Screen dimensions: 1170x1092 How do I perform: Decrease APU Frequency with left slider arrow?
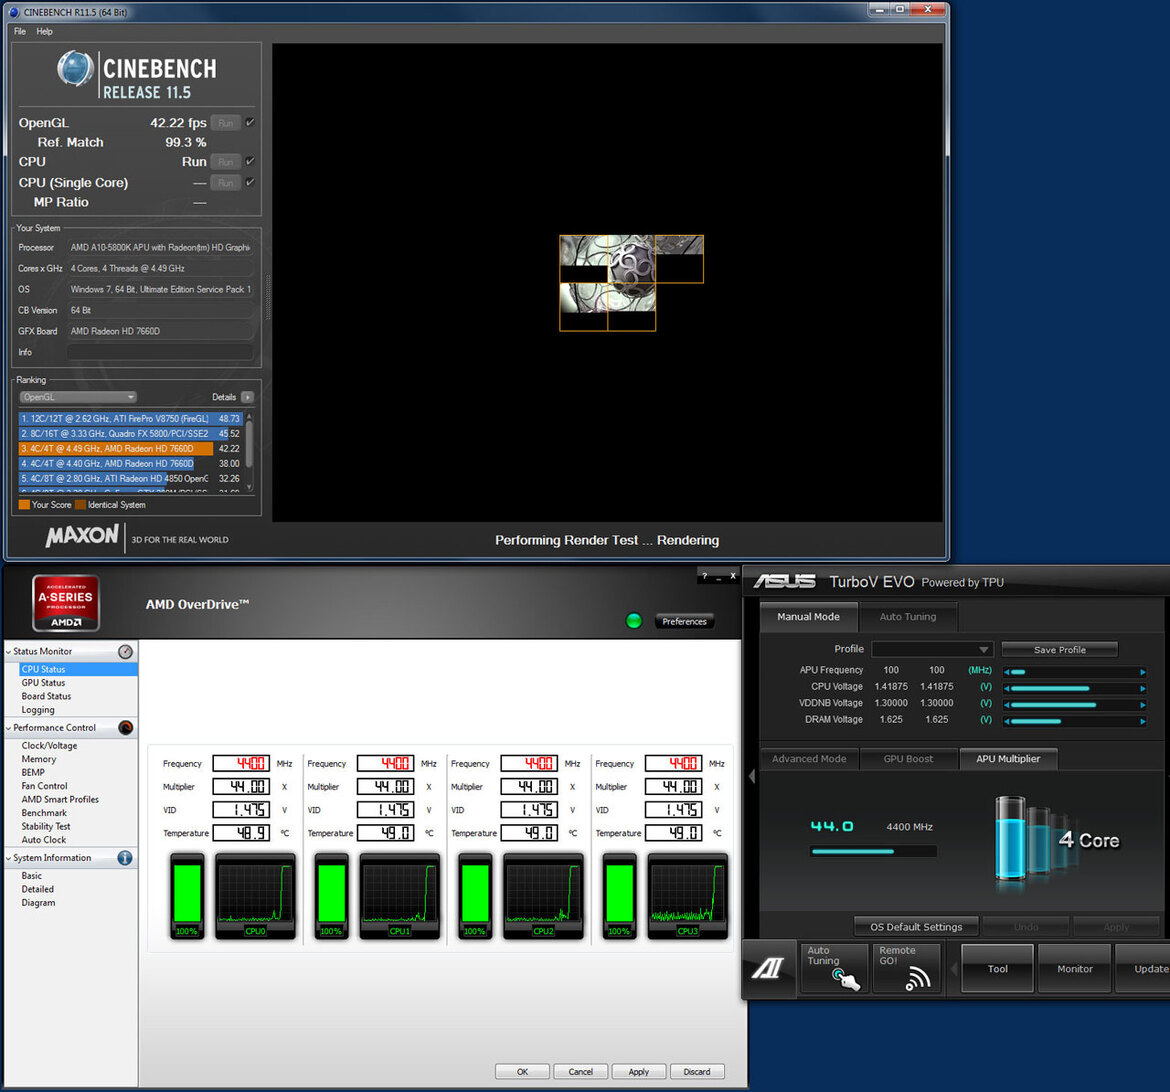click(x=1007, y=672)
